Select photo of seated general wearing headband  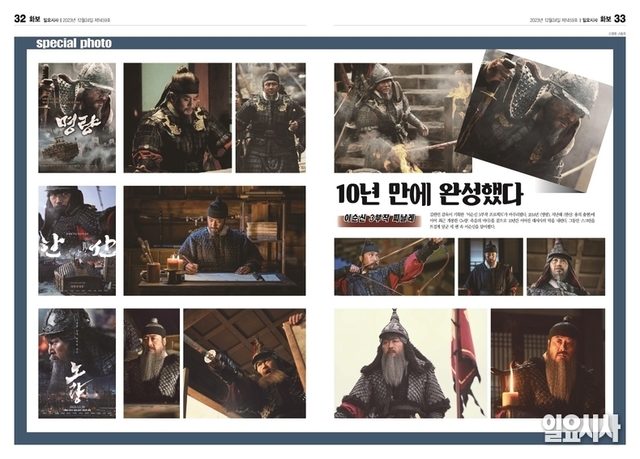tap(178, 118)
